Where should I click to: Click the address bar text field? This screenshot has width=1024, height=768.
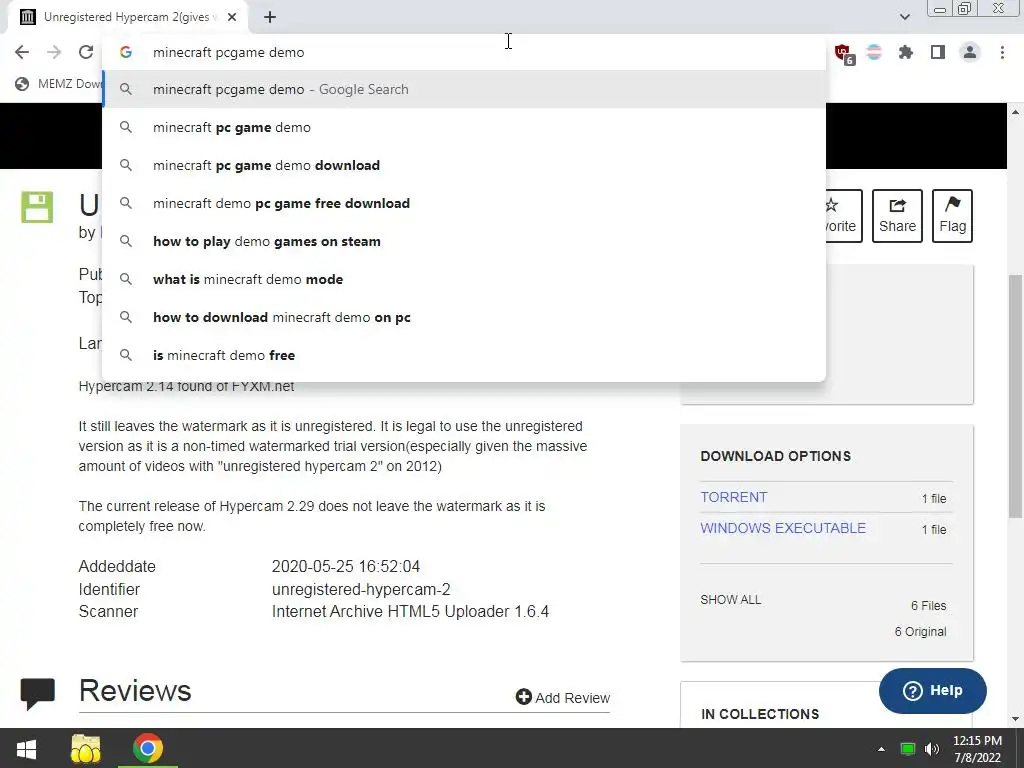[x=464, y=52]
